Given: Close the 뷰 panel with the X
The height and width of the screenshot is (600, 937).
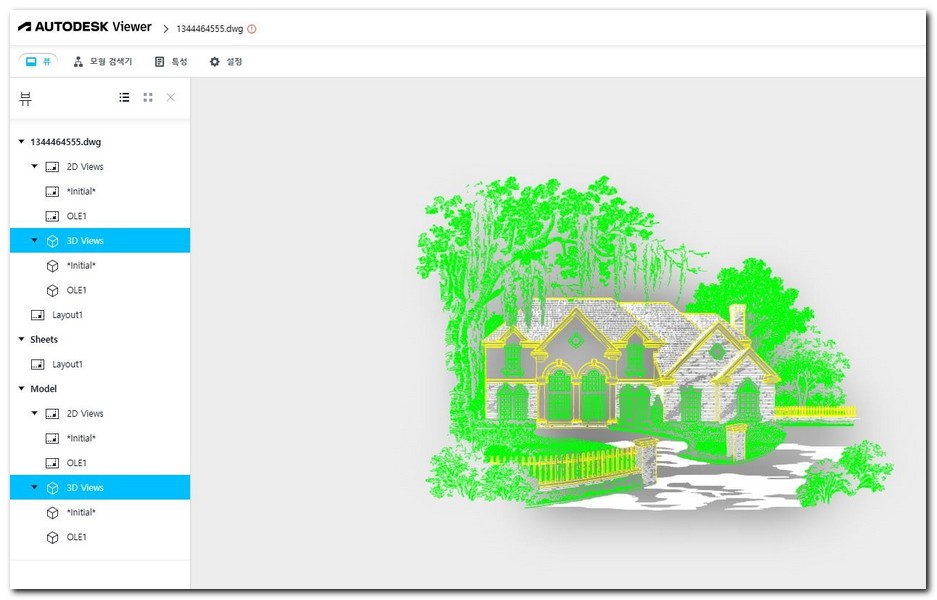Looking at the screenshot, I should (170, 97).
